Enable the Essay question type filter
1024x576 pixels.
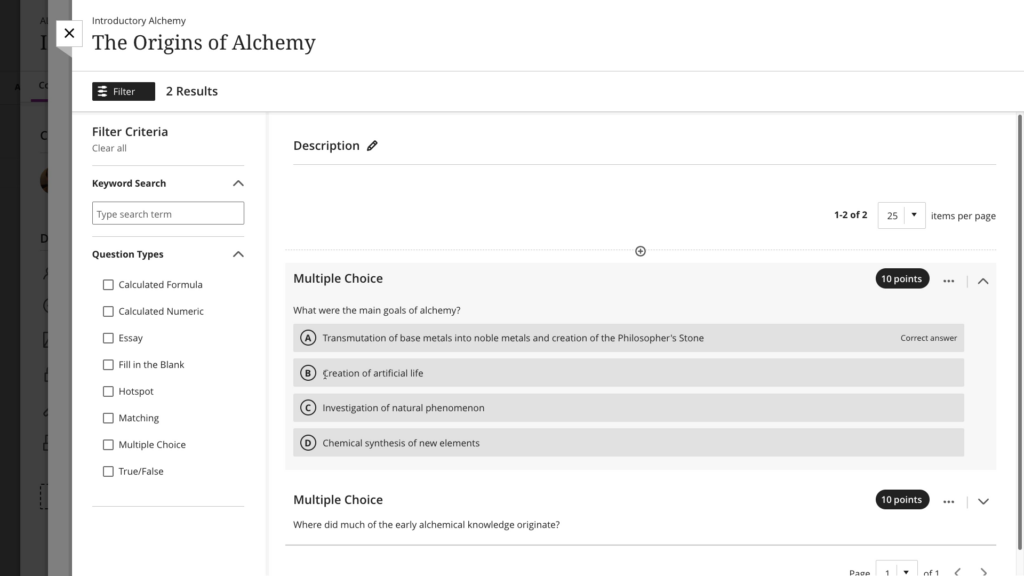tap(108, 338)
